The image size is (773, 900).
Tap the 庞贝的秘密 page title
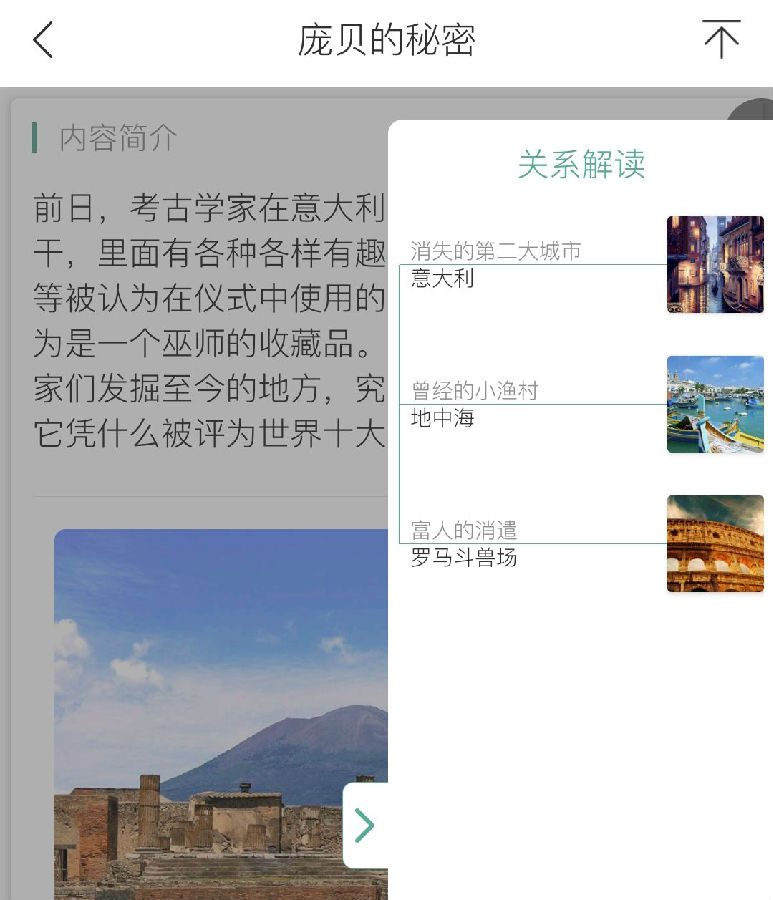(386, 40)
